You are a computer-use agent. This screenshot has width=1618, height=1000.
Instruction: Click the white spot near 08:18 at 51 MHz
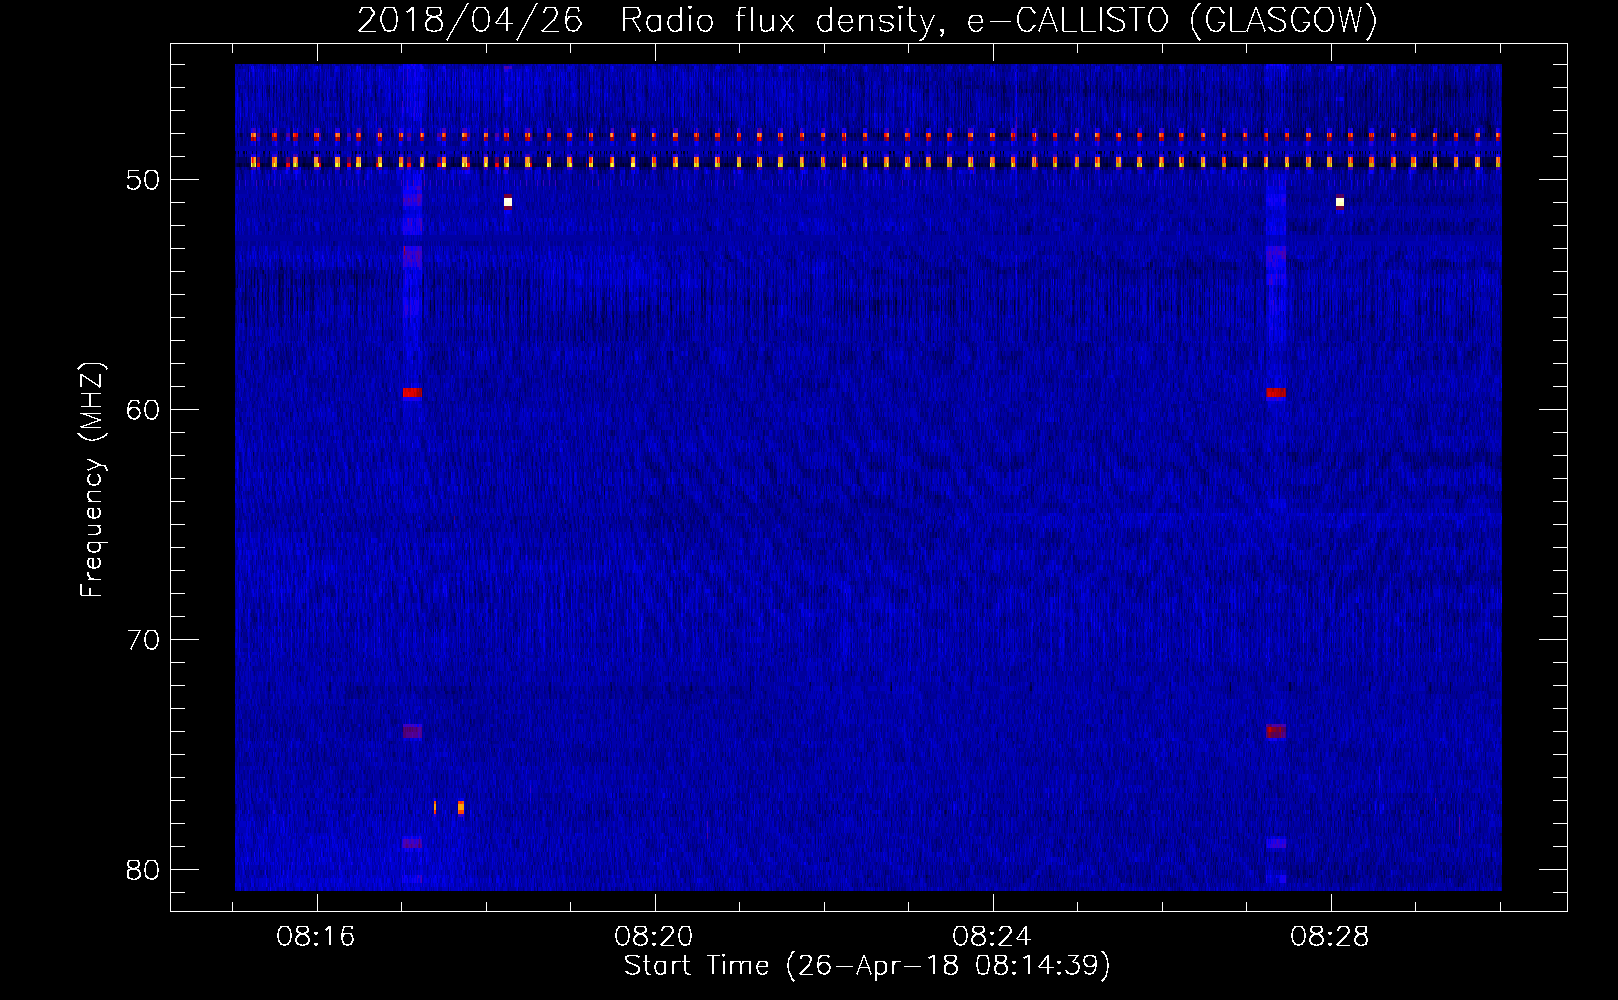click(x=508, y=202)
